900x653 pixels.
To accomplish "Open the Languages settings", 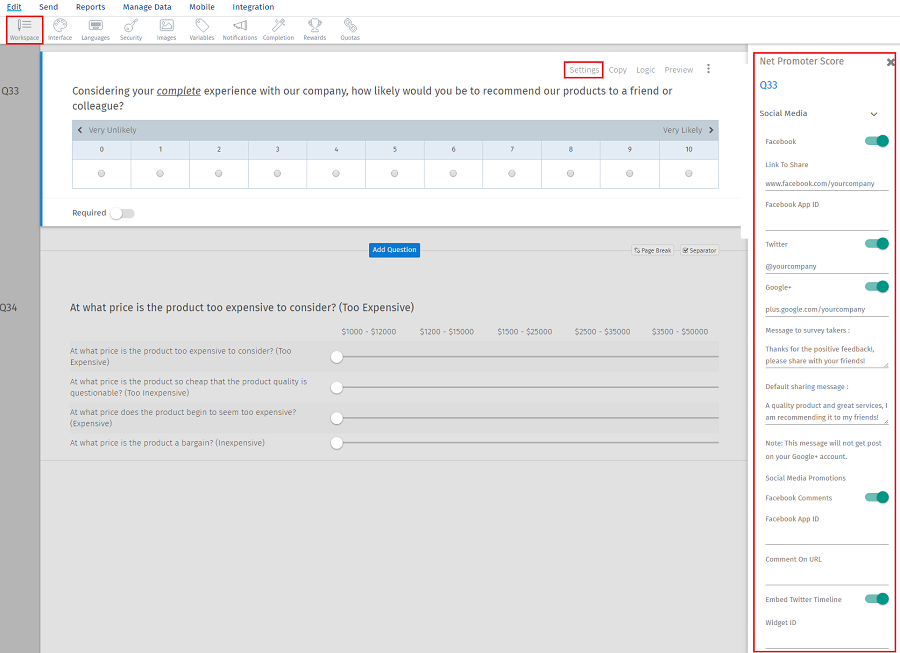I will coord(96,28).
